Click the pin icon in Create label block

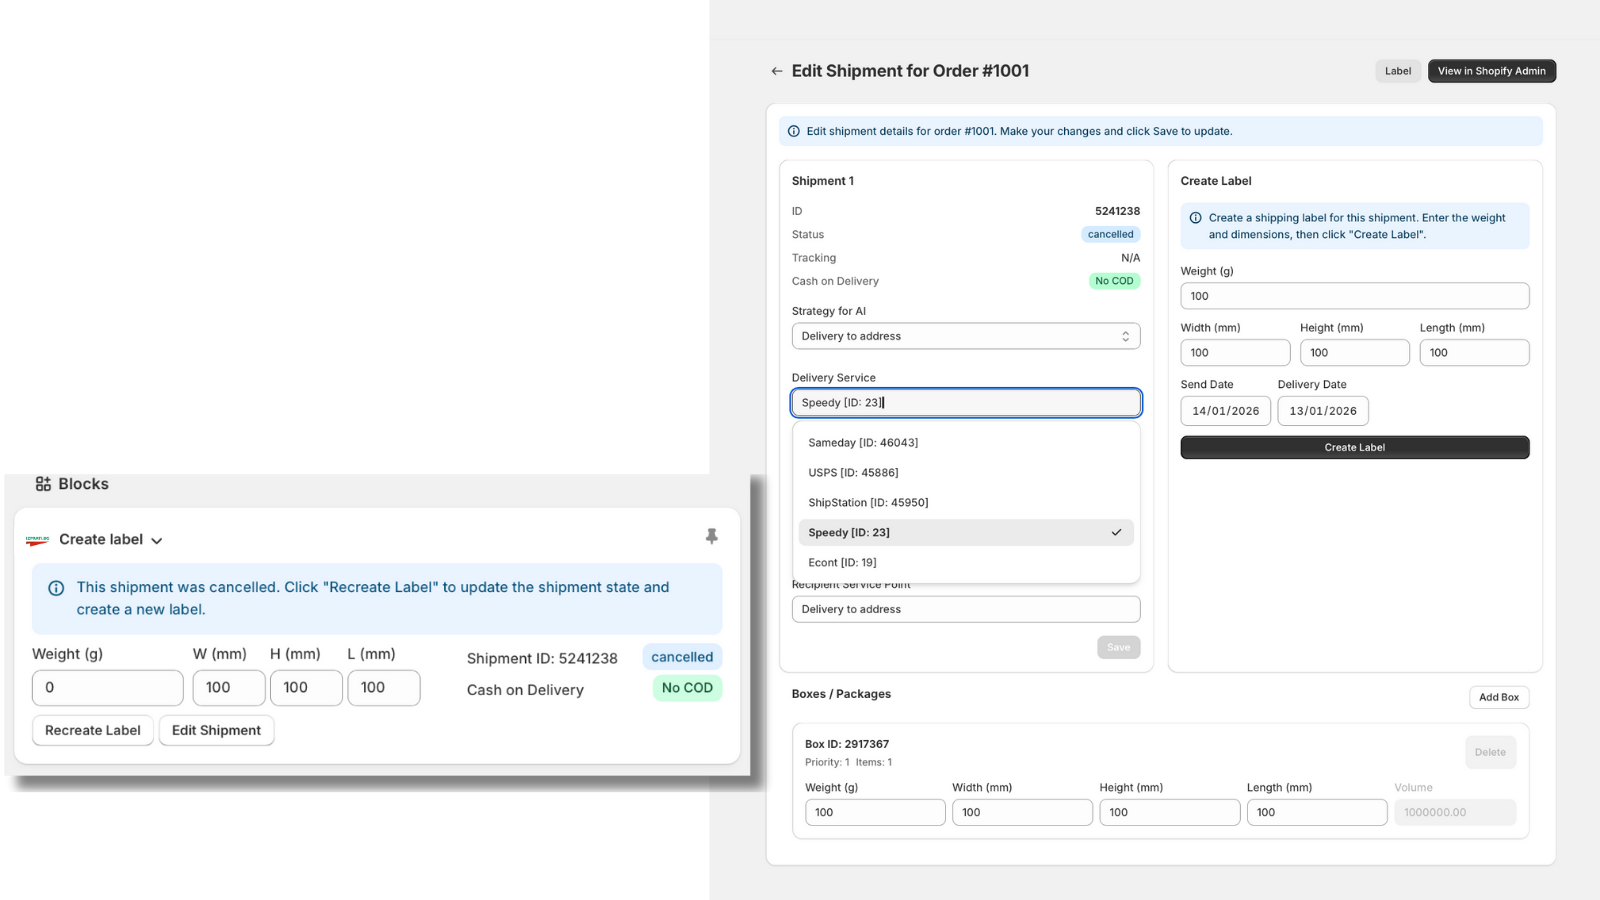[x=711, y=537]
